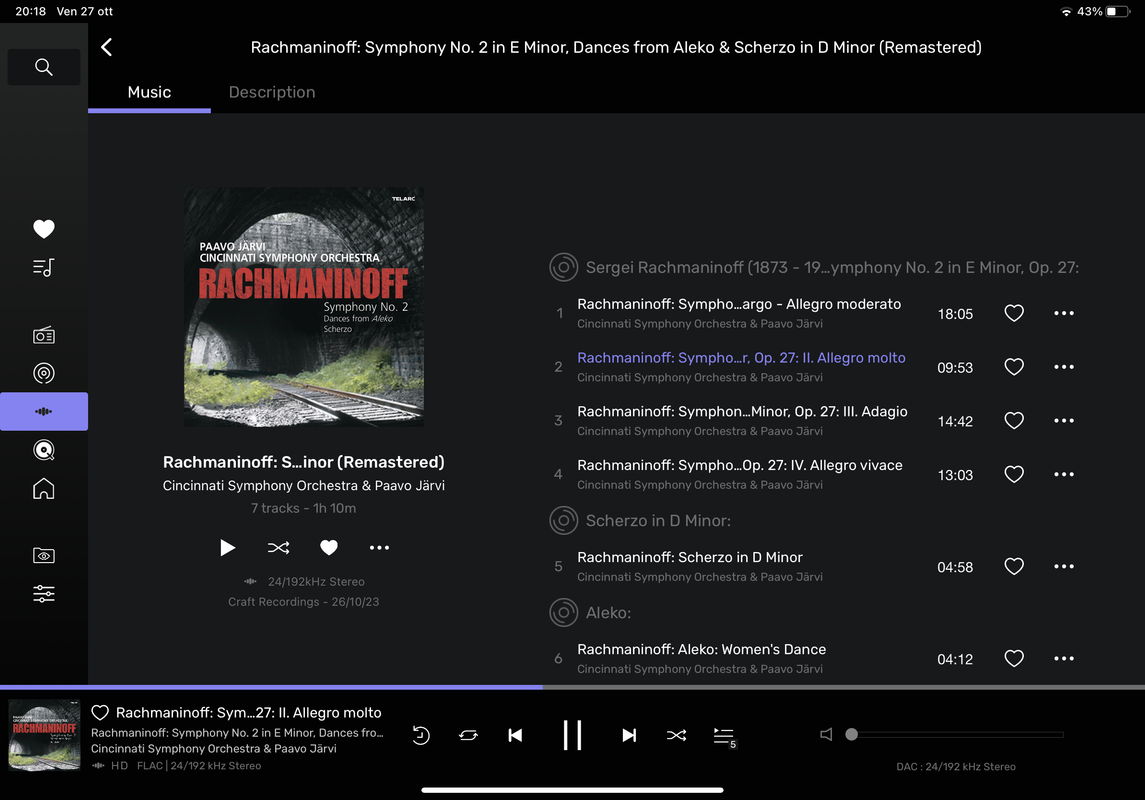The height and width of the screenshot is (800, 1145).
Task: Shuffle the album under the cover
Action: [x=278, y=547]
